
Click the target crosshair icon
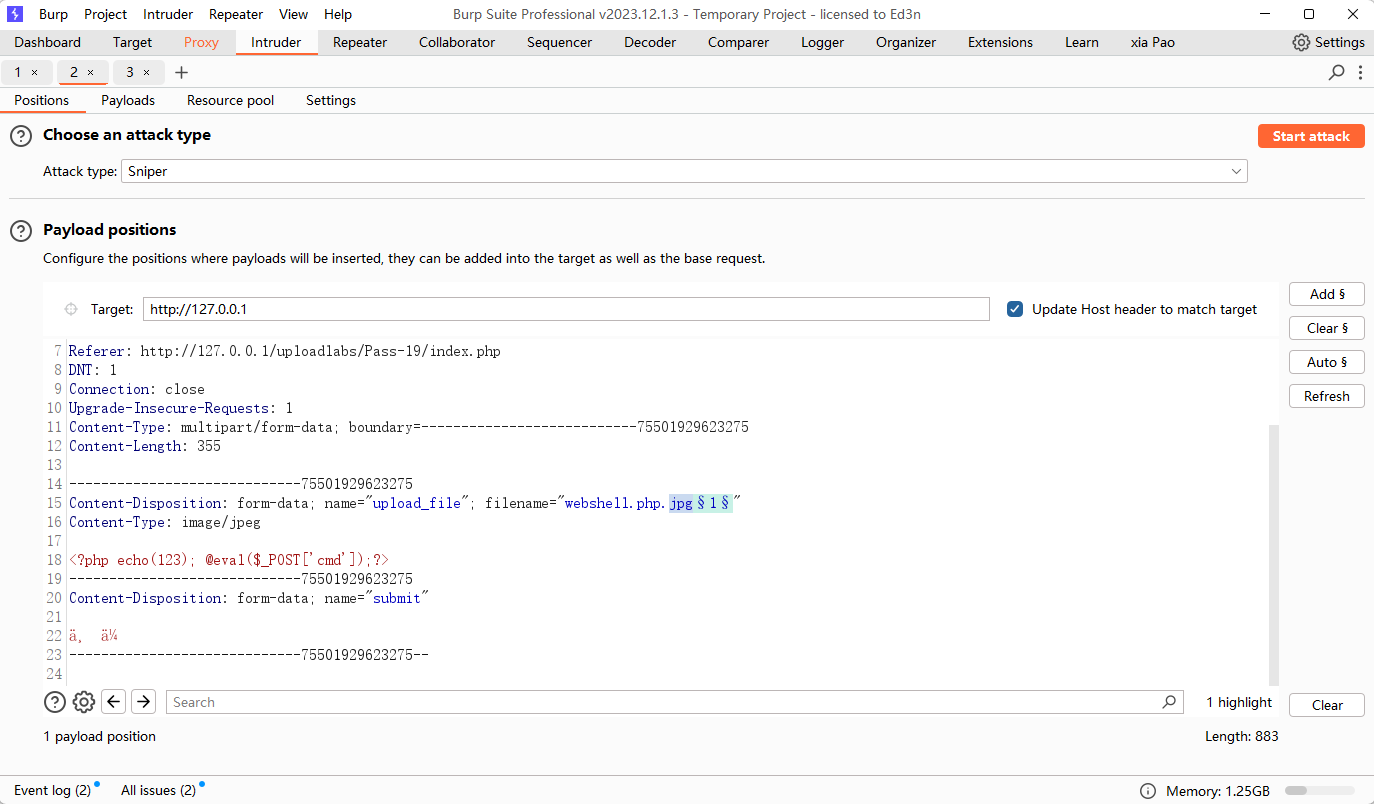71,309
